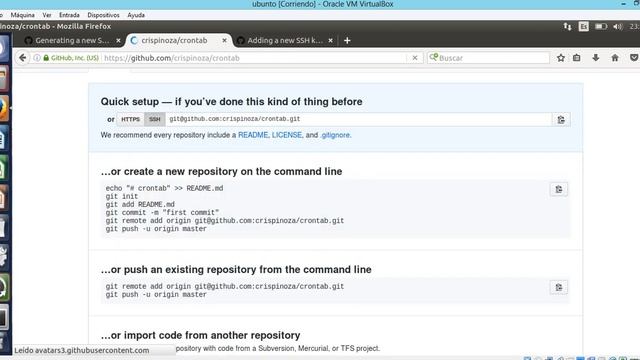Show bookmarks list icon in the toolbar
Viewport: 640px width, 360px height.
(576, 58)
